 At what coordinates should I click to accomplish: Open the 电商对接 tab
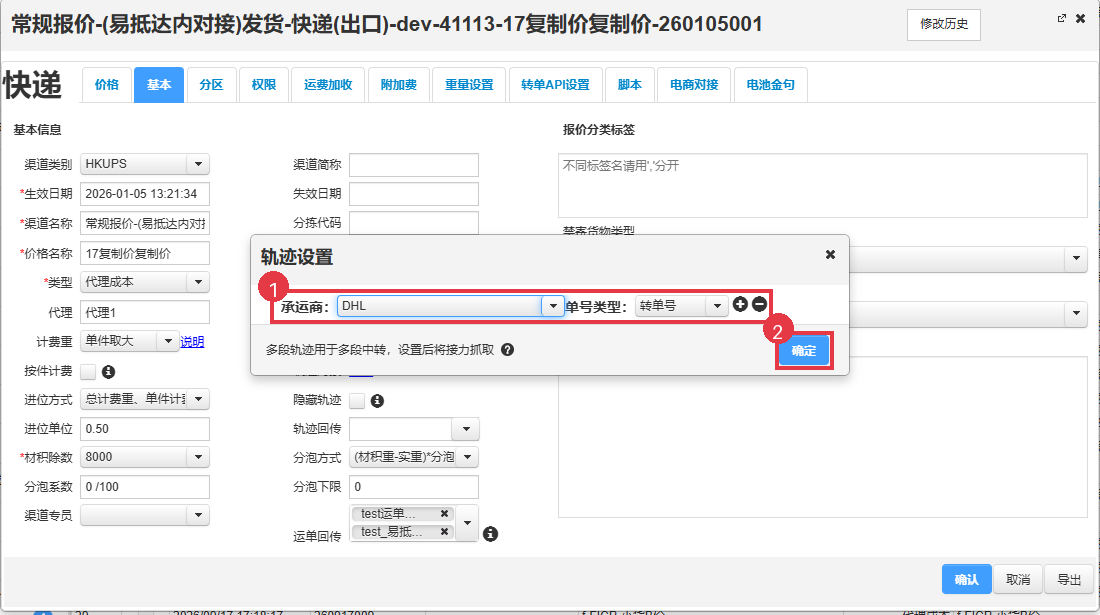(x=695, y=85)
